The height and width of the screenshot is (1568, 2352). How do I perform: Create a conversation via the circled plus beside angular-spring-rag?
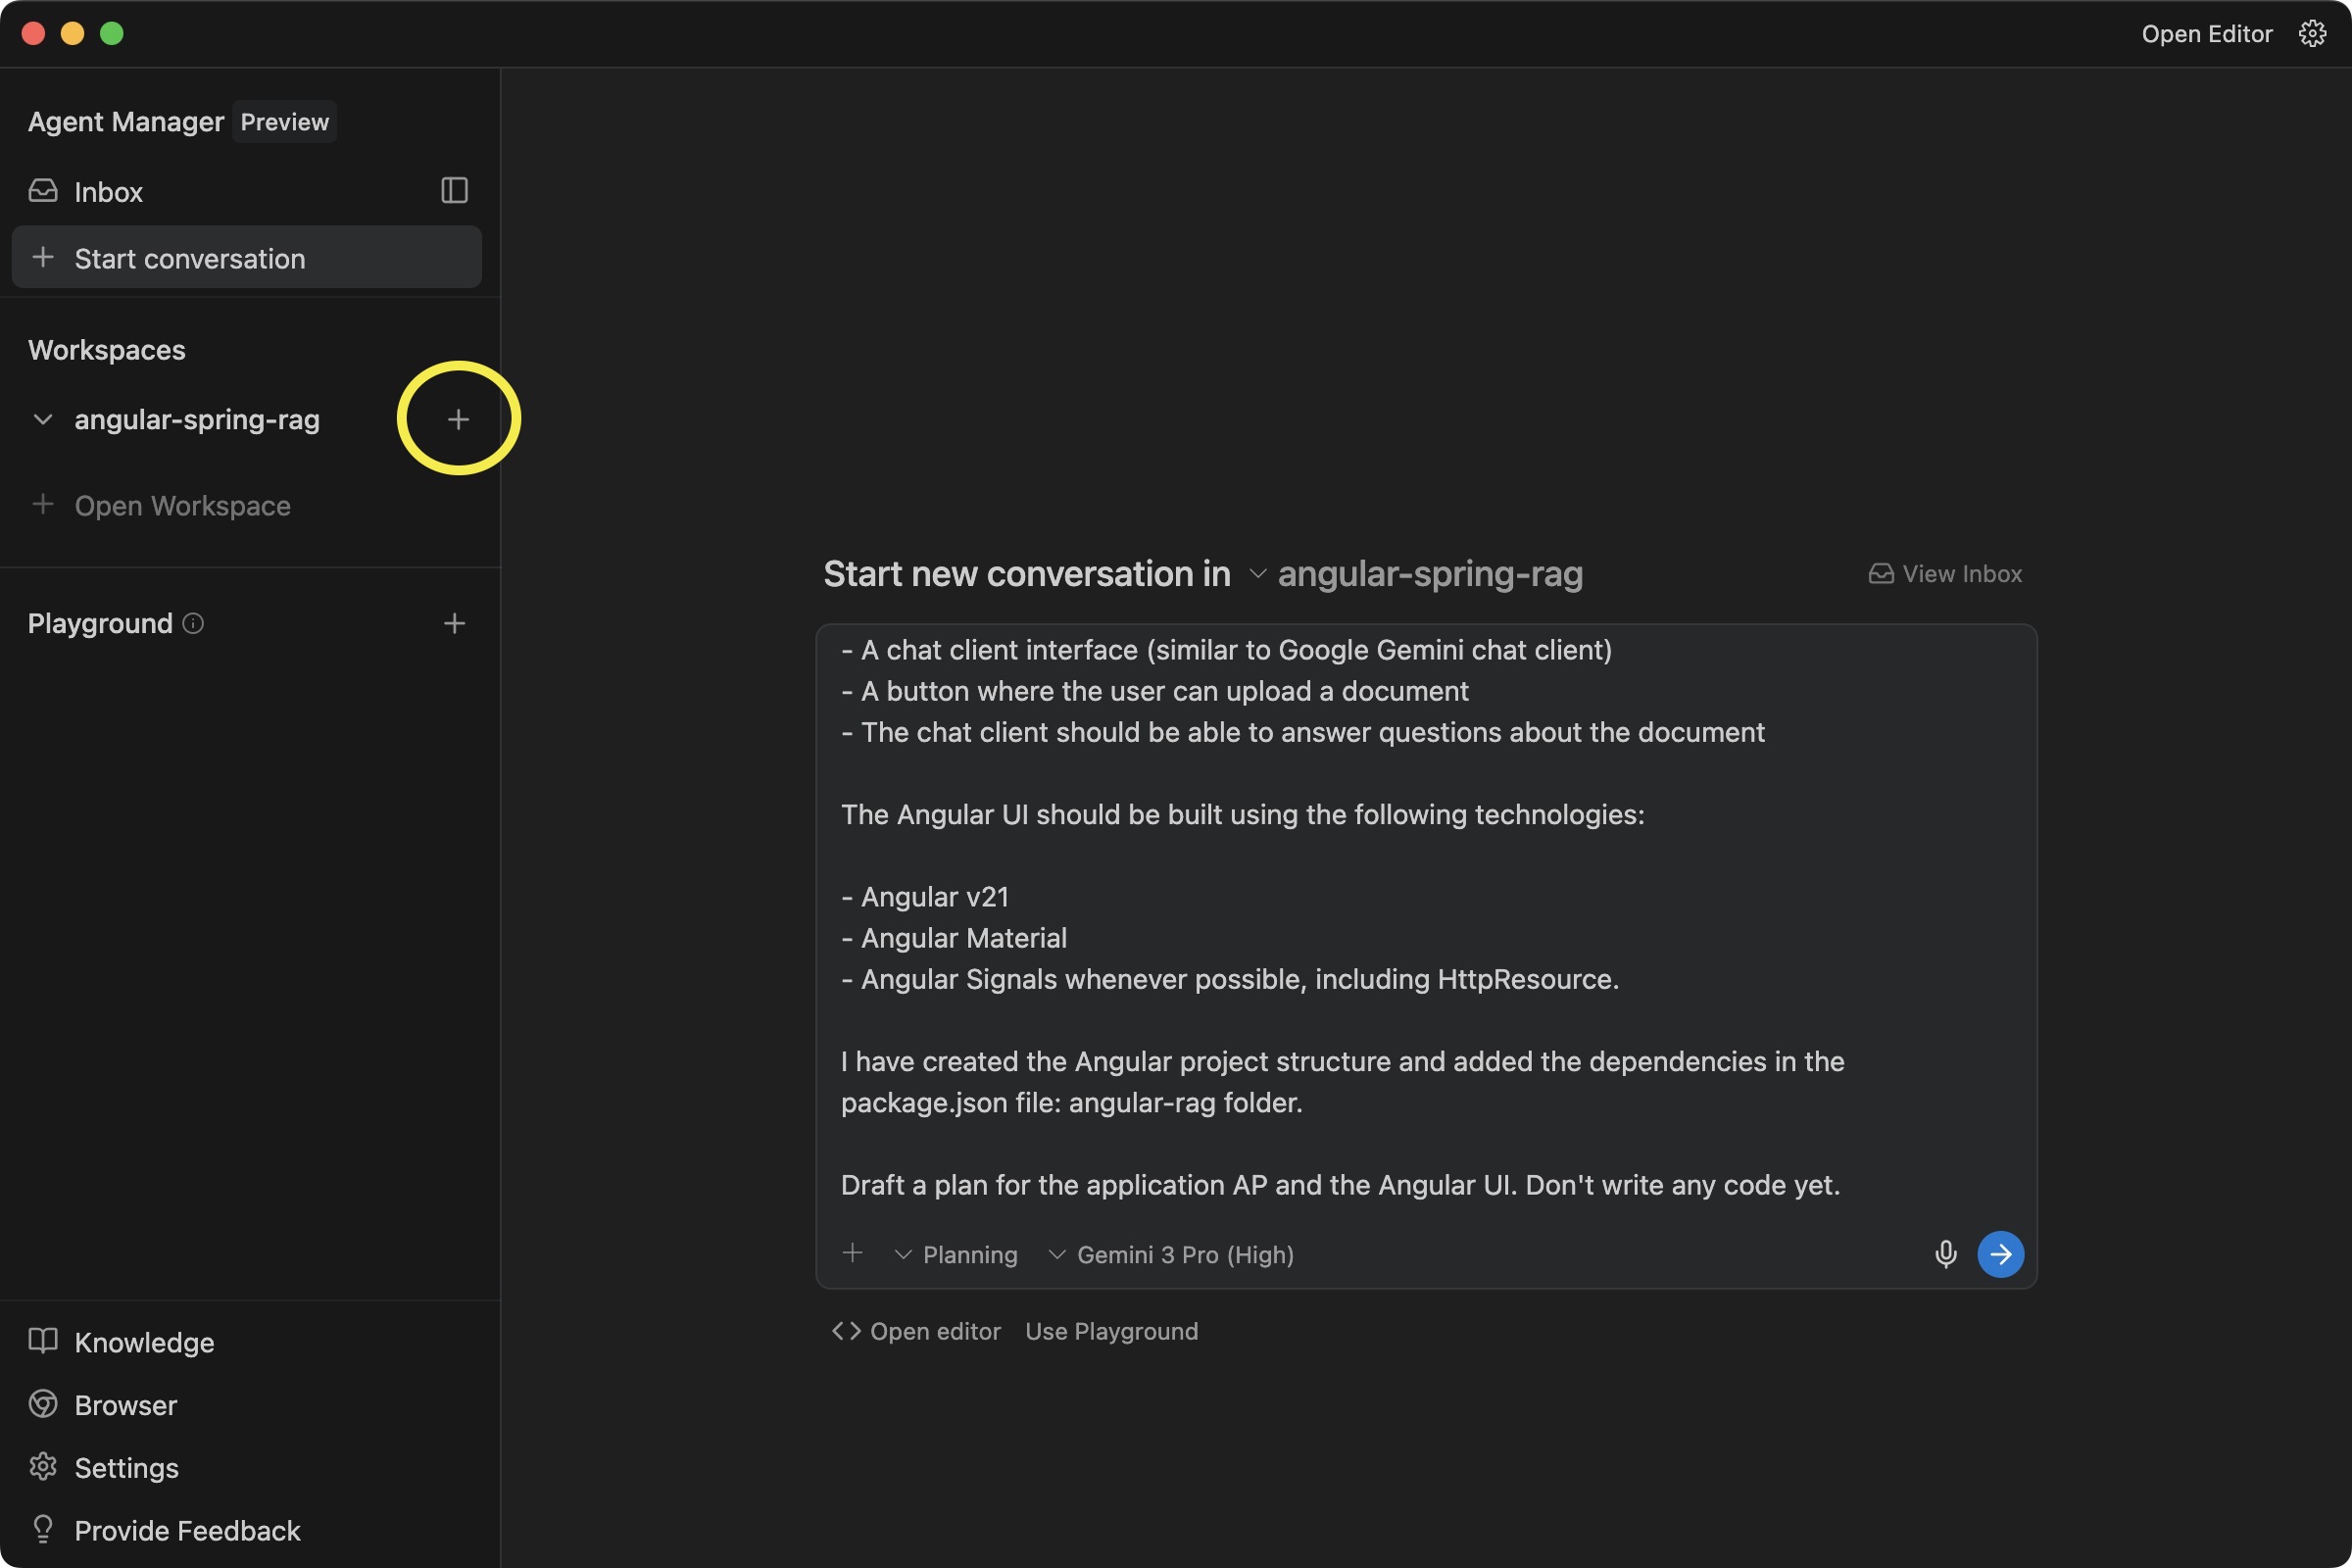458,418
